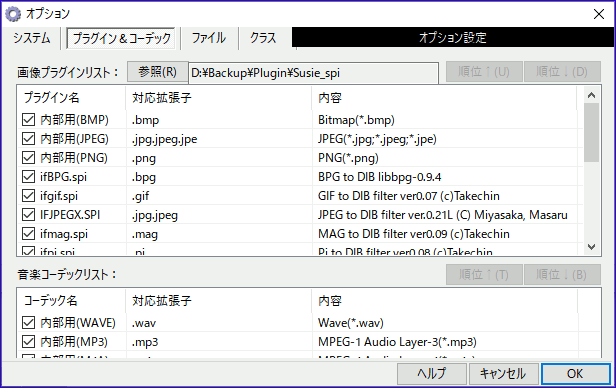Toggle the ifBPG.spi plugin checkbox
This screenshot has height=388, width=616.
click(28, 177)
